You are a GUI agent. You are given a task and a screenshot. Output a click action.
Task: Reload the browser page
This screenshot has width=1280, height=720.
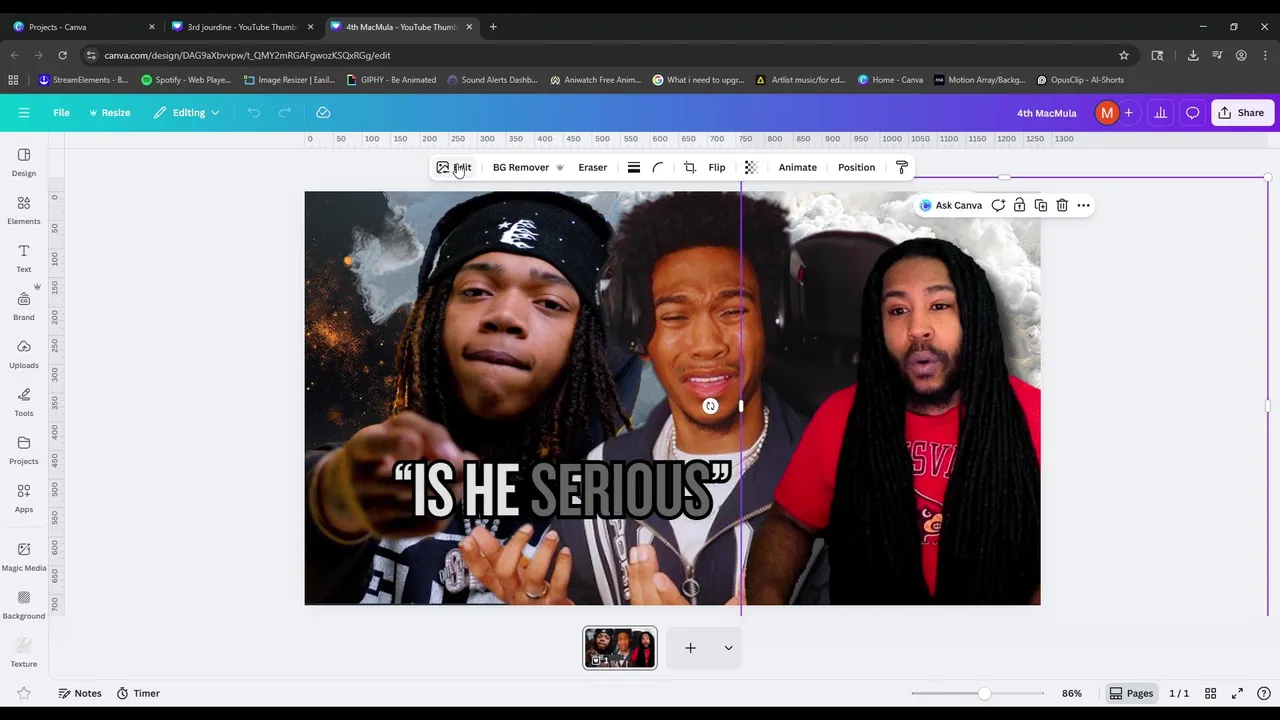click(x=62, y=55)
